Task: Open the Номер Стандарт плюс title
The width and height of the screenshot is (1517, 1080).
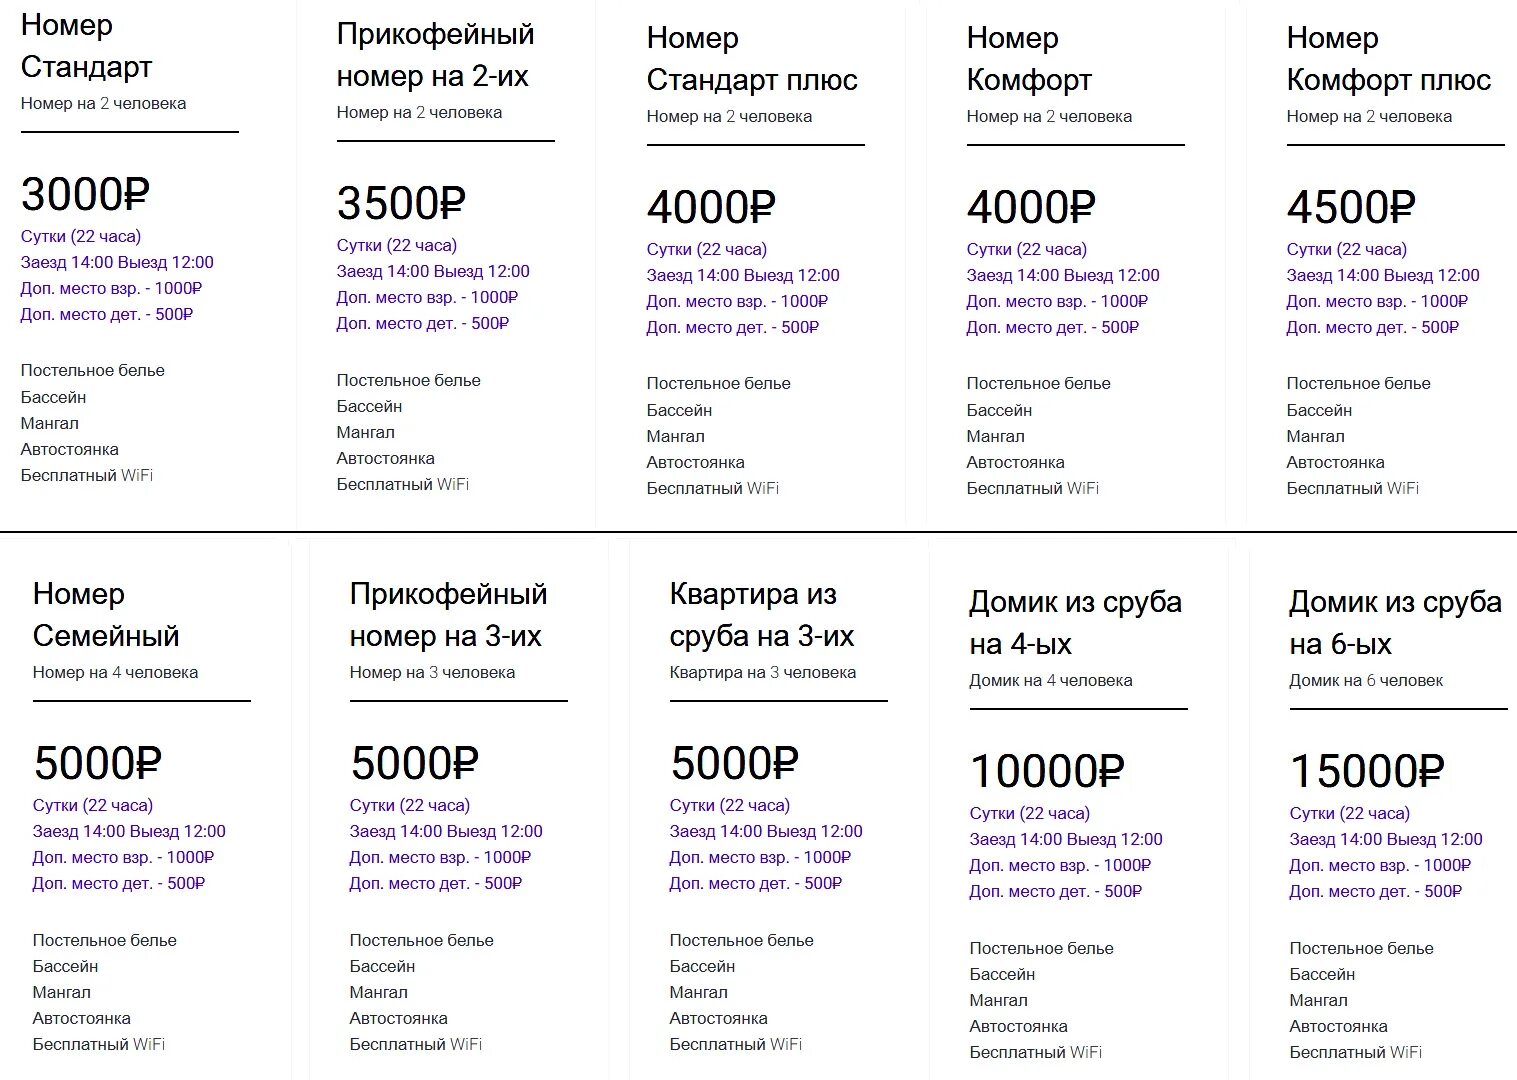Action: pyautogui.click(x=752, y=59)
